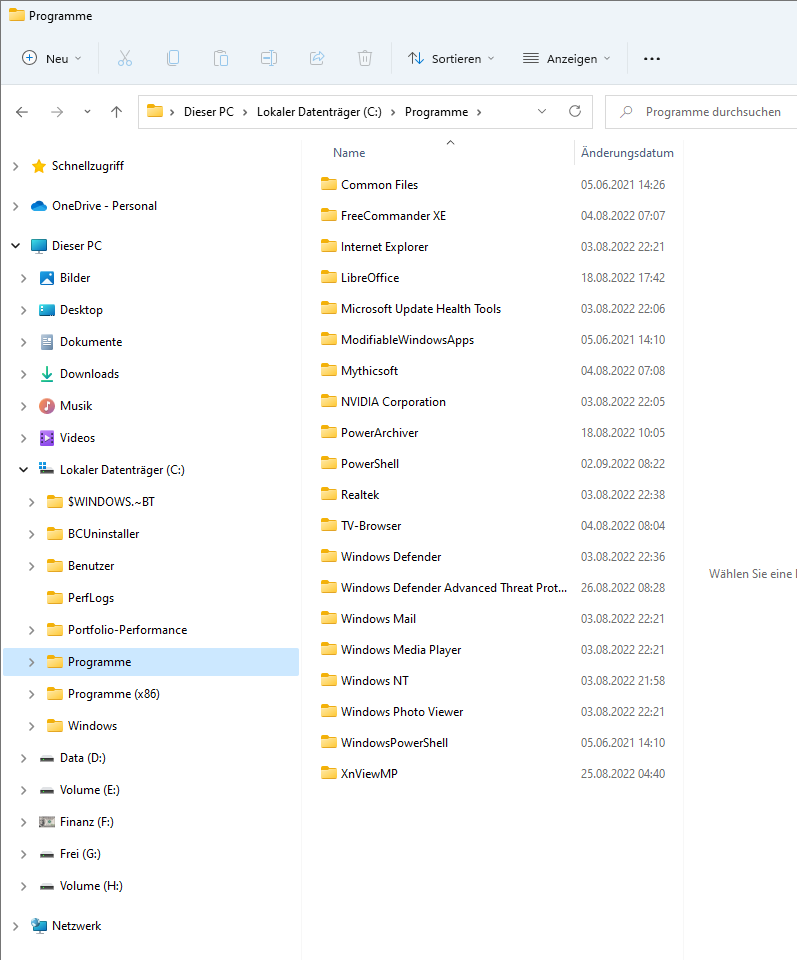Expand the Schnellzugriff tree node
This screenshot has height=960, width=797.
(16, 166)
